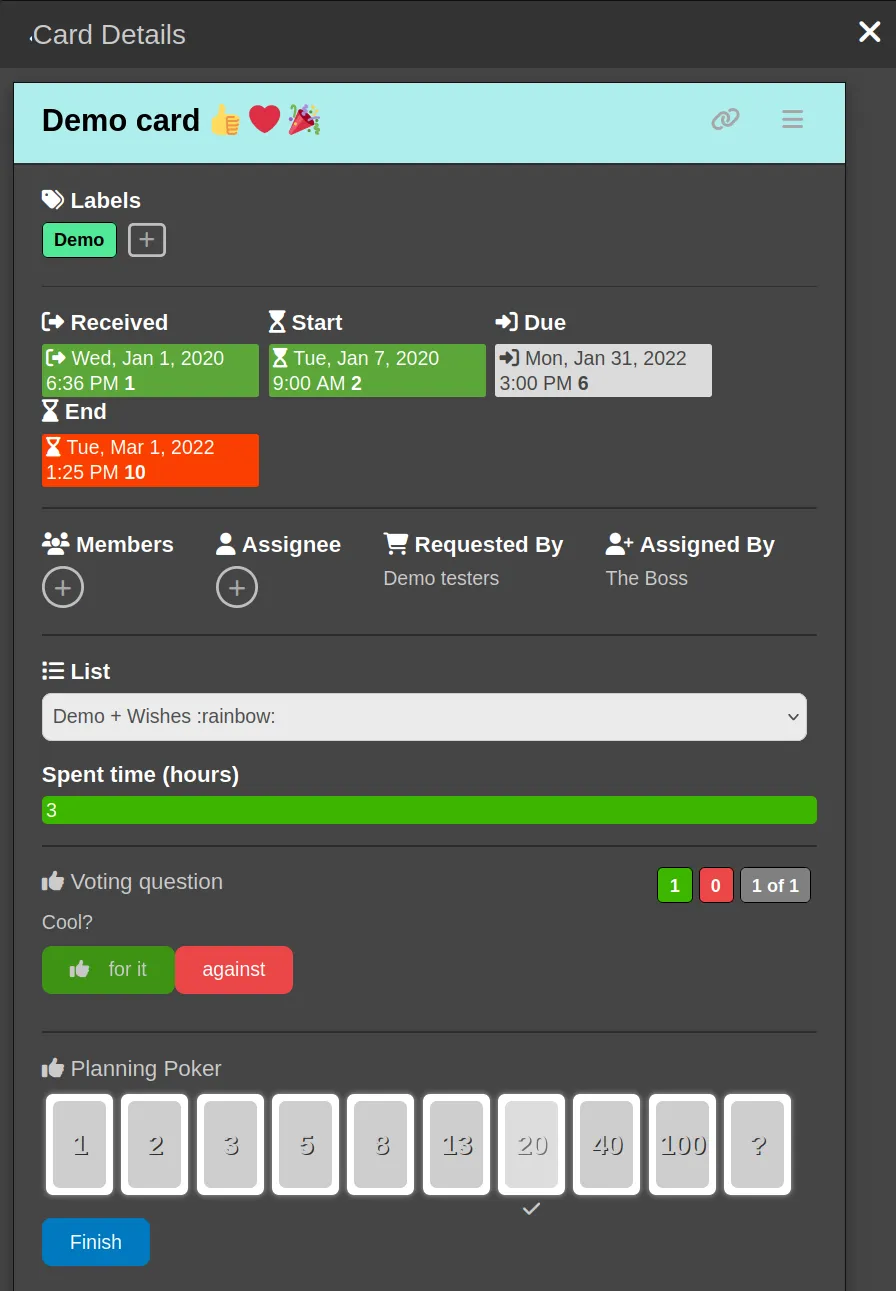Select planning poker card 5
896x1291 pixels.
[x=306, y=1145]
